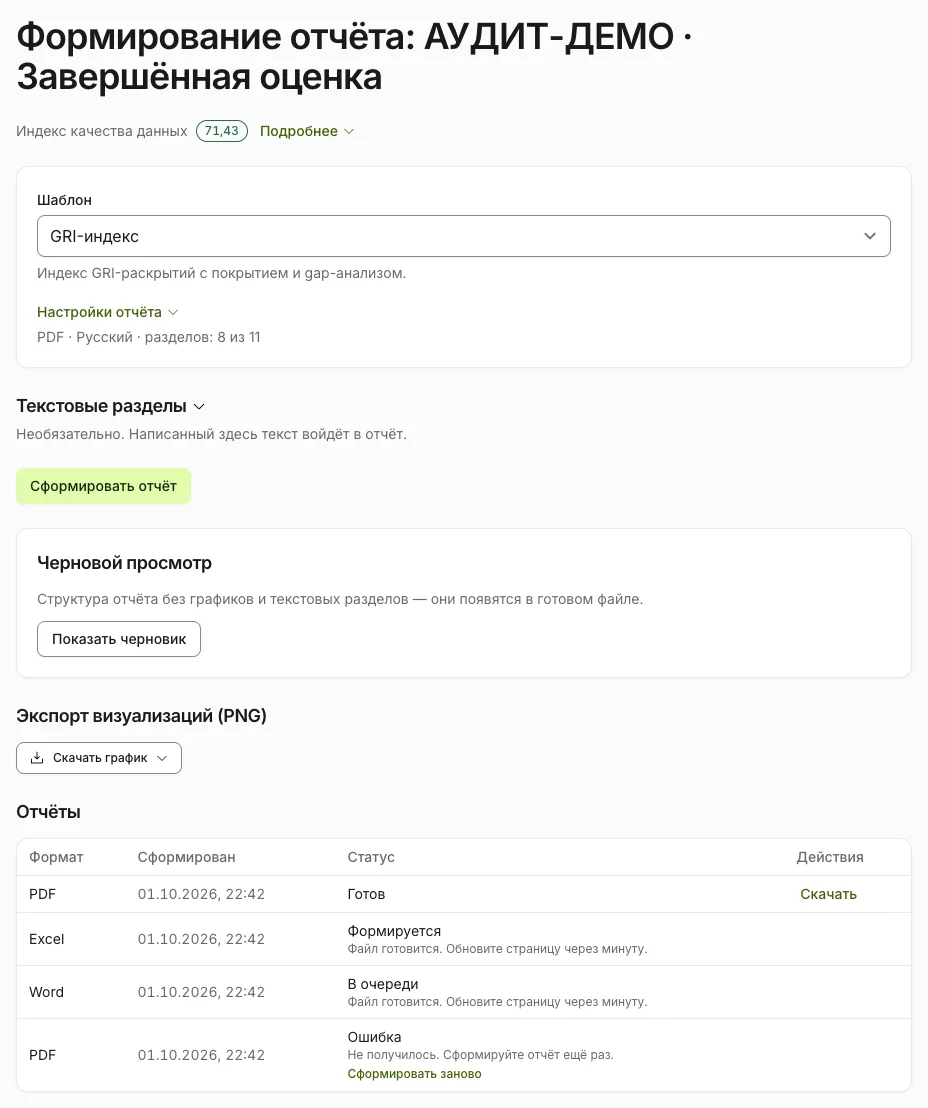Click the Экспорт визуализаций (PNG) heading

(x=141, y=716)
